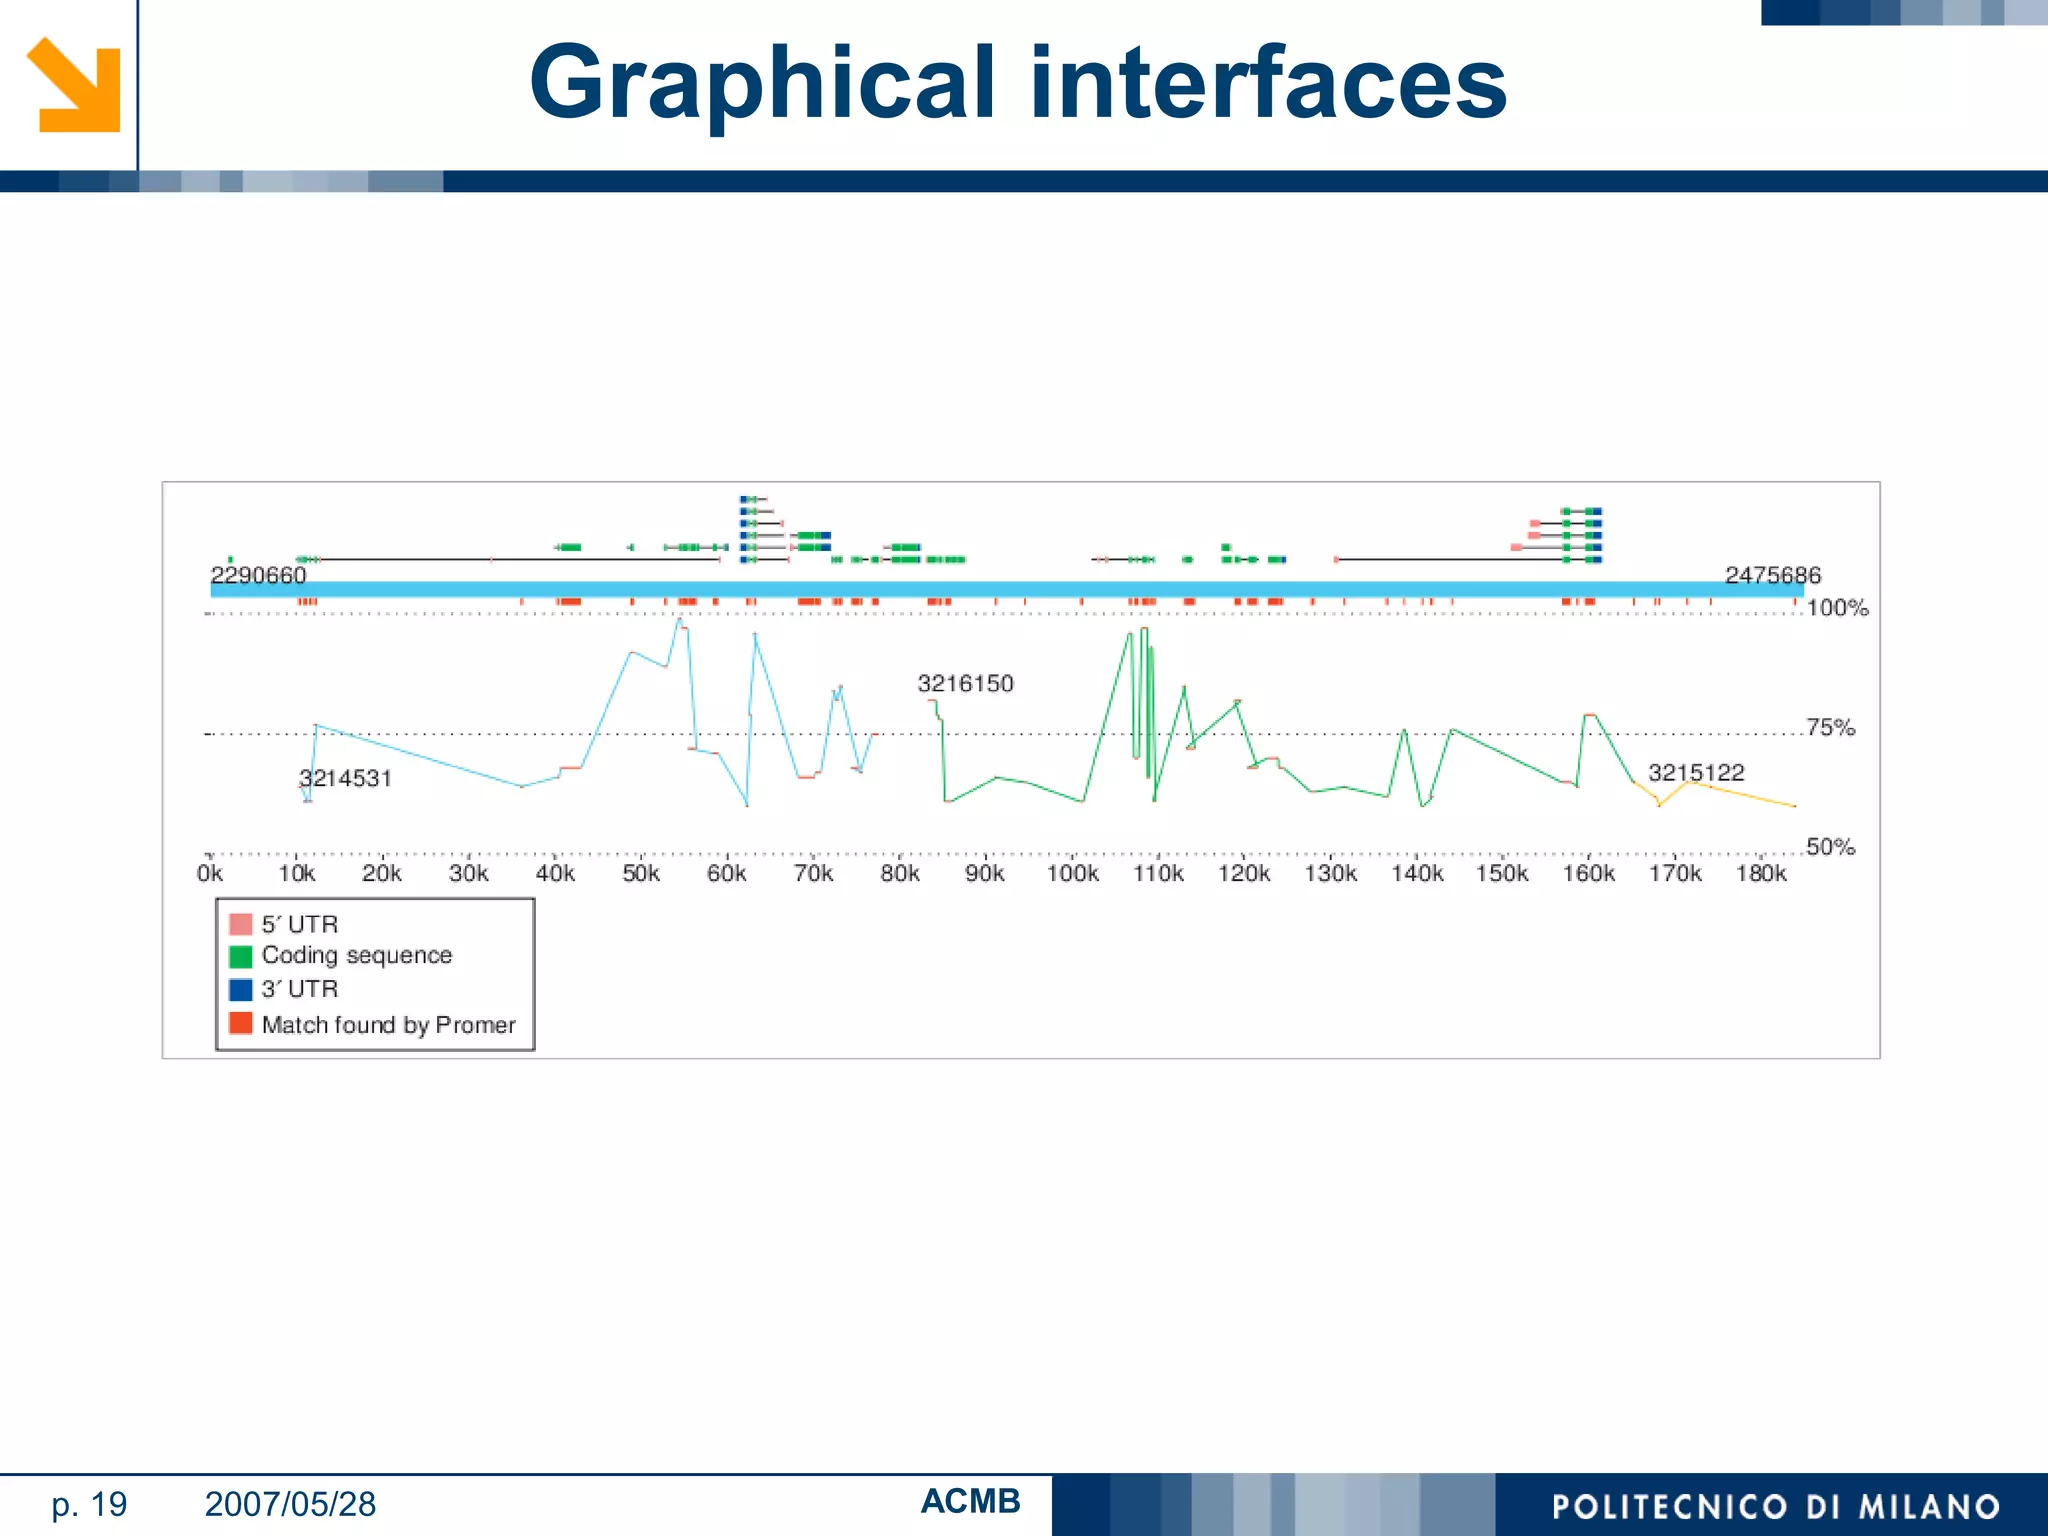Click the 2475686 end coordinate label
The width and height of the screenshot is (2048, 1536).
(1772, 574)
